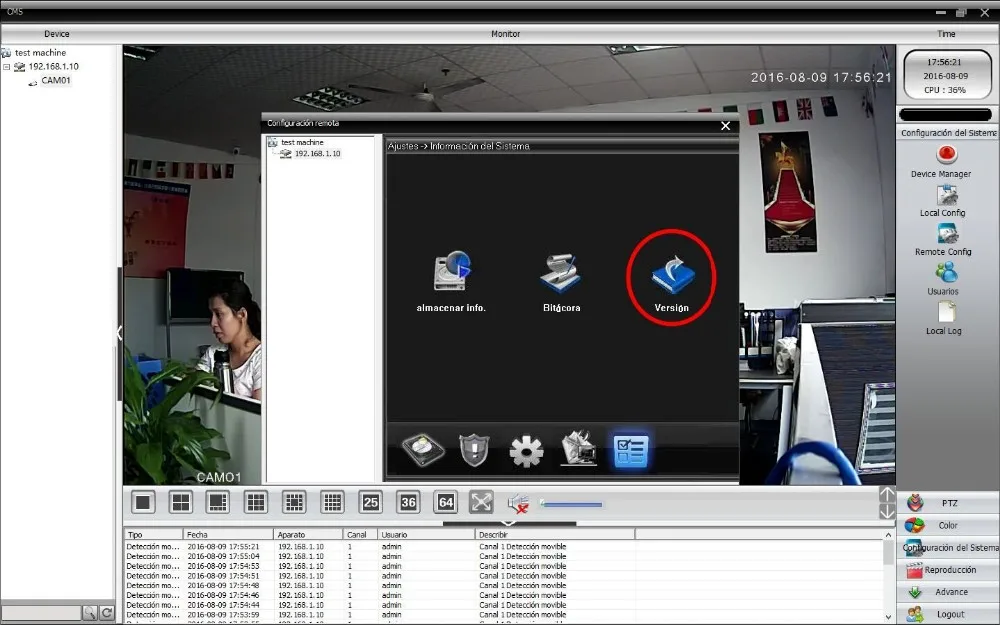Toggle the muted audio speaker icon
Viewport: 1000px width, 625px height.
[x=518, y=503]
